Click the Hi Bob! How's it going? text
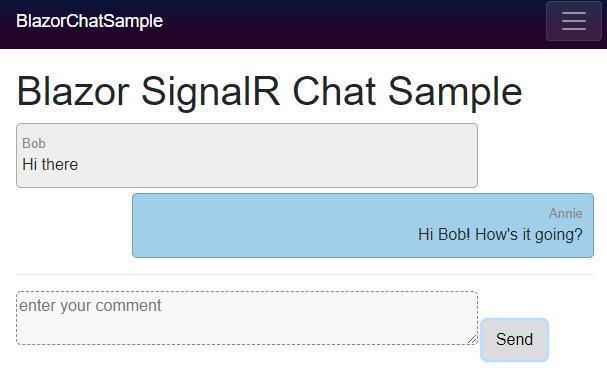This screenshot has height=376, width=607. tap(500, 235)
